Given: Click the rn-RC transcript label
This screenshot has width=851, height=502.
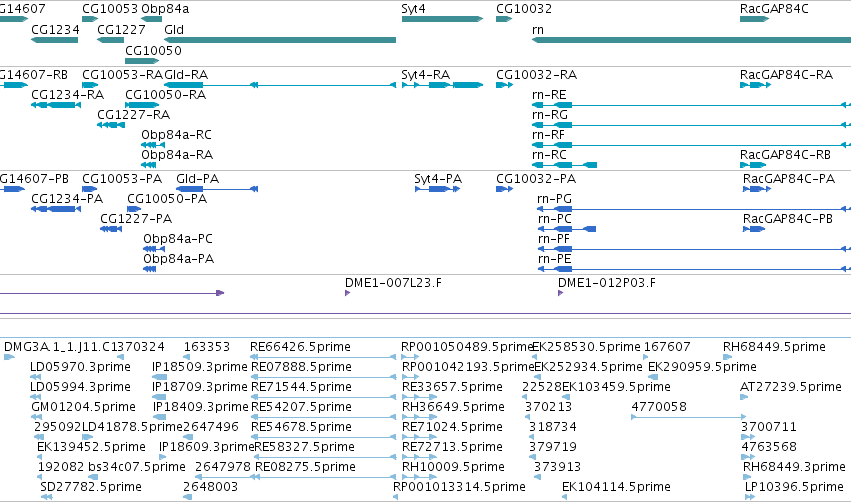Looking at the screenshot, I should tap(549, 155).
